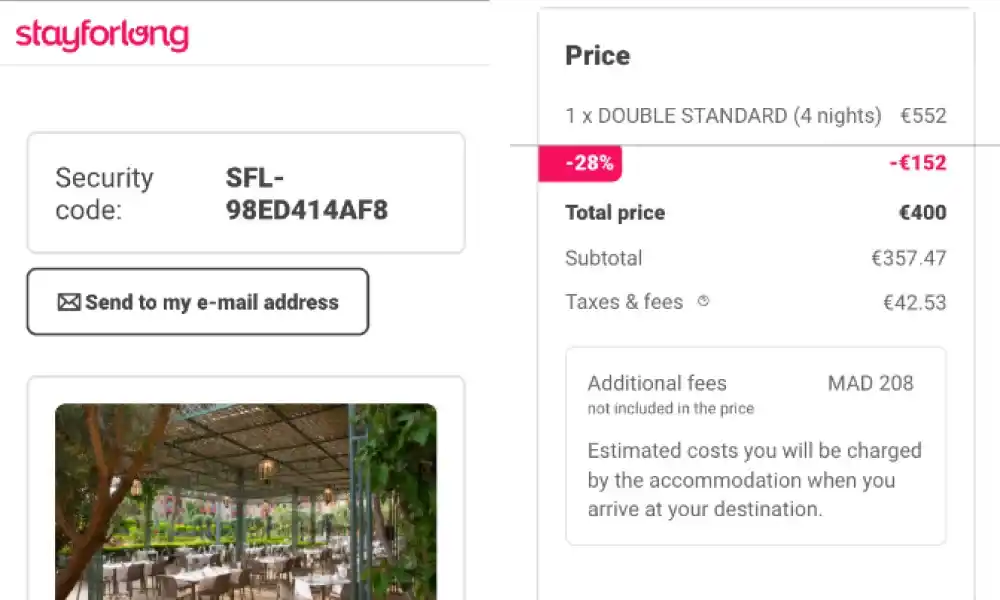The height and width of the screenshot is (600, 1000).
Task: Click the MAD 208 additional fee amount
Action: (870, 383)
